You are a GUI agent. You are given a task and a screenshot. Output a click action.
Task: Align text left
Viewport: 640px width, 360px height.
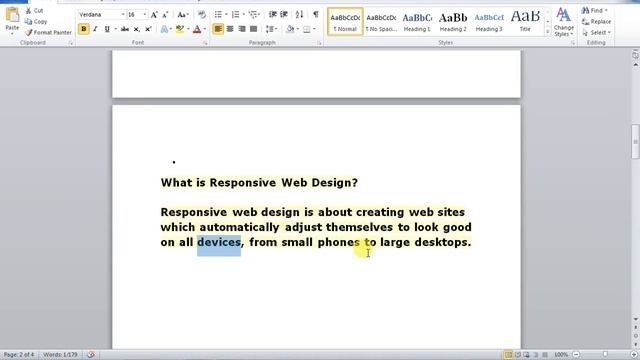218,29
